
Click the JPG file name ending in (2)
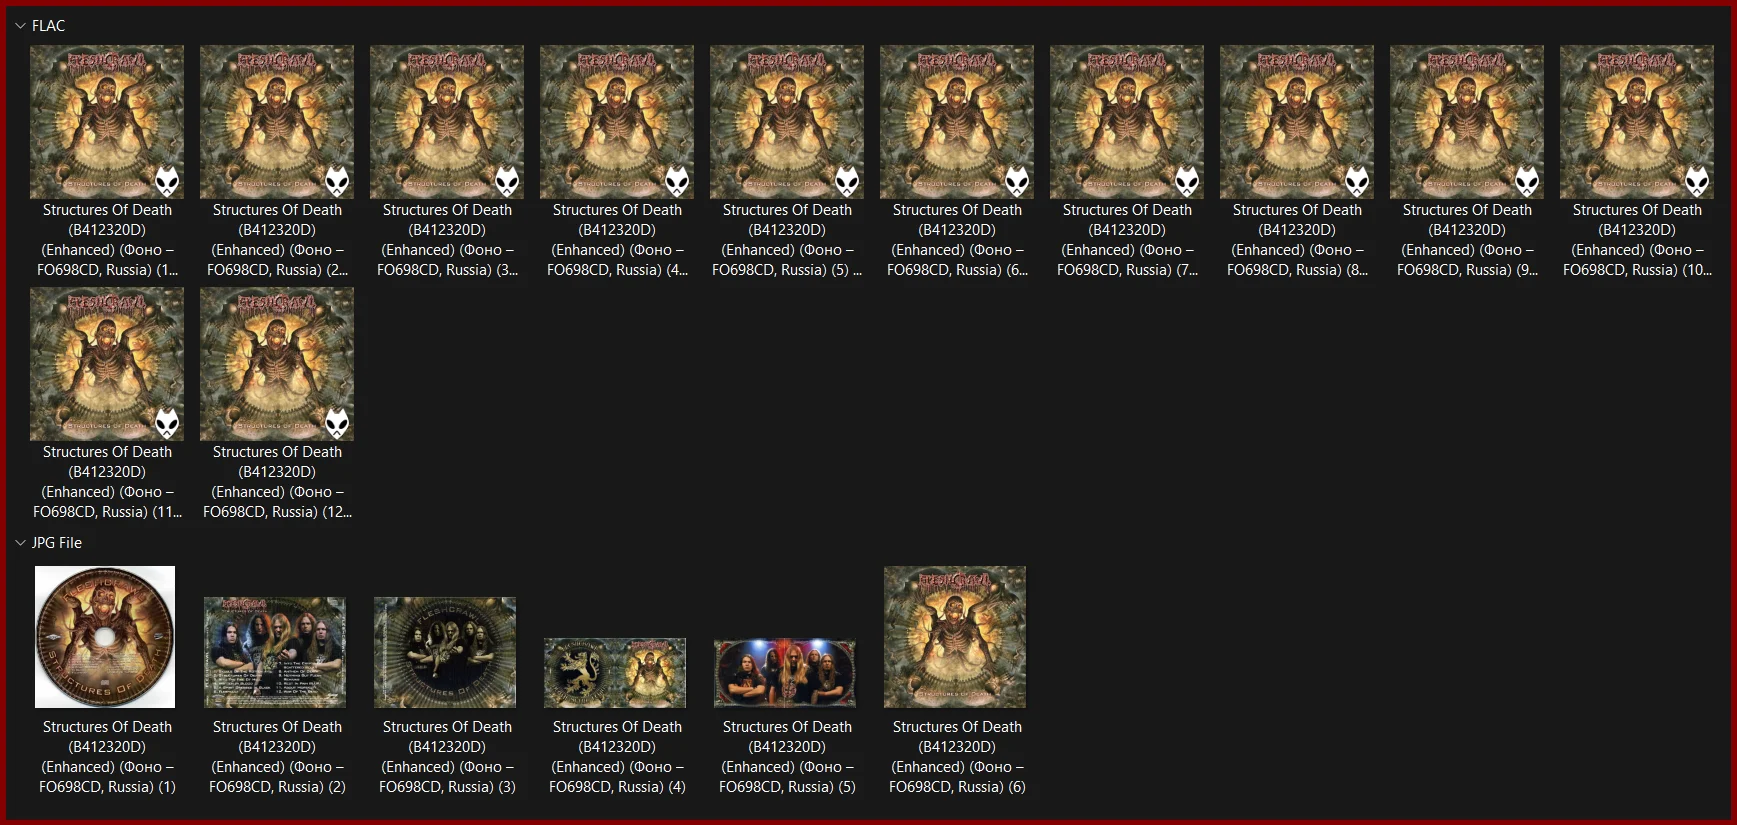[277, 757]
